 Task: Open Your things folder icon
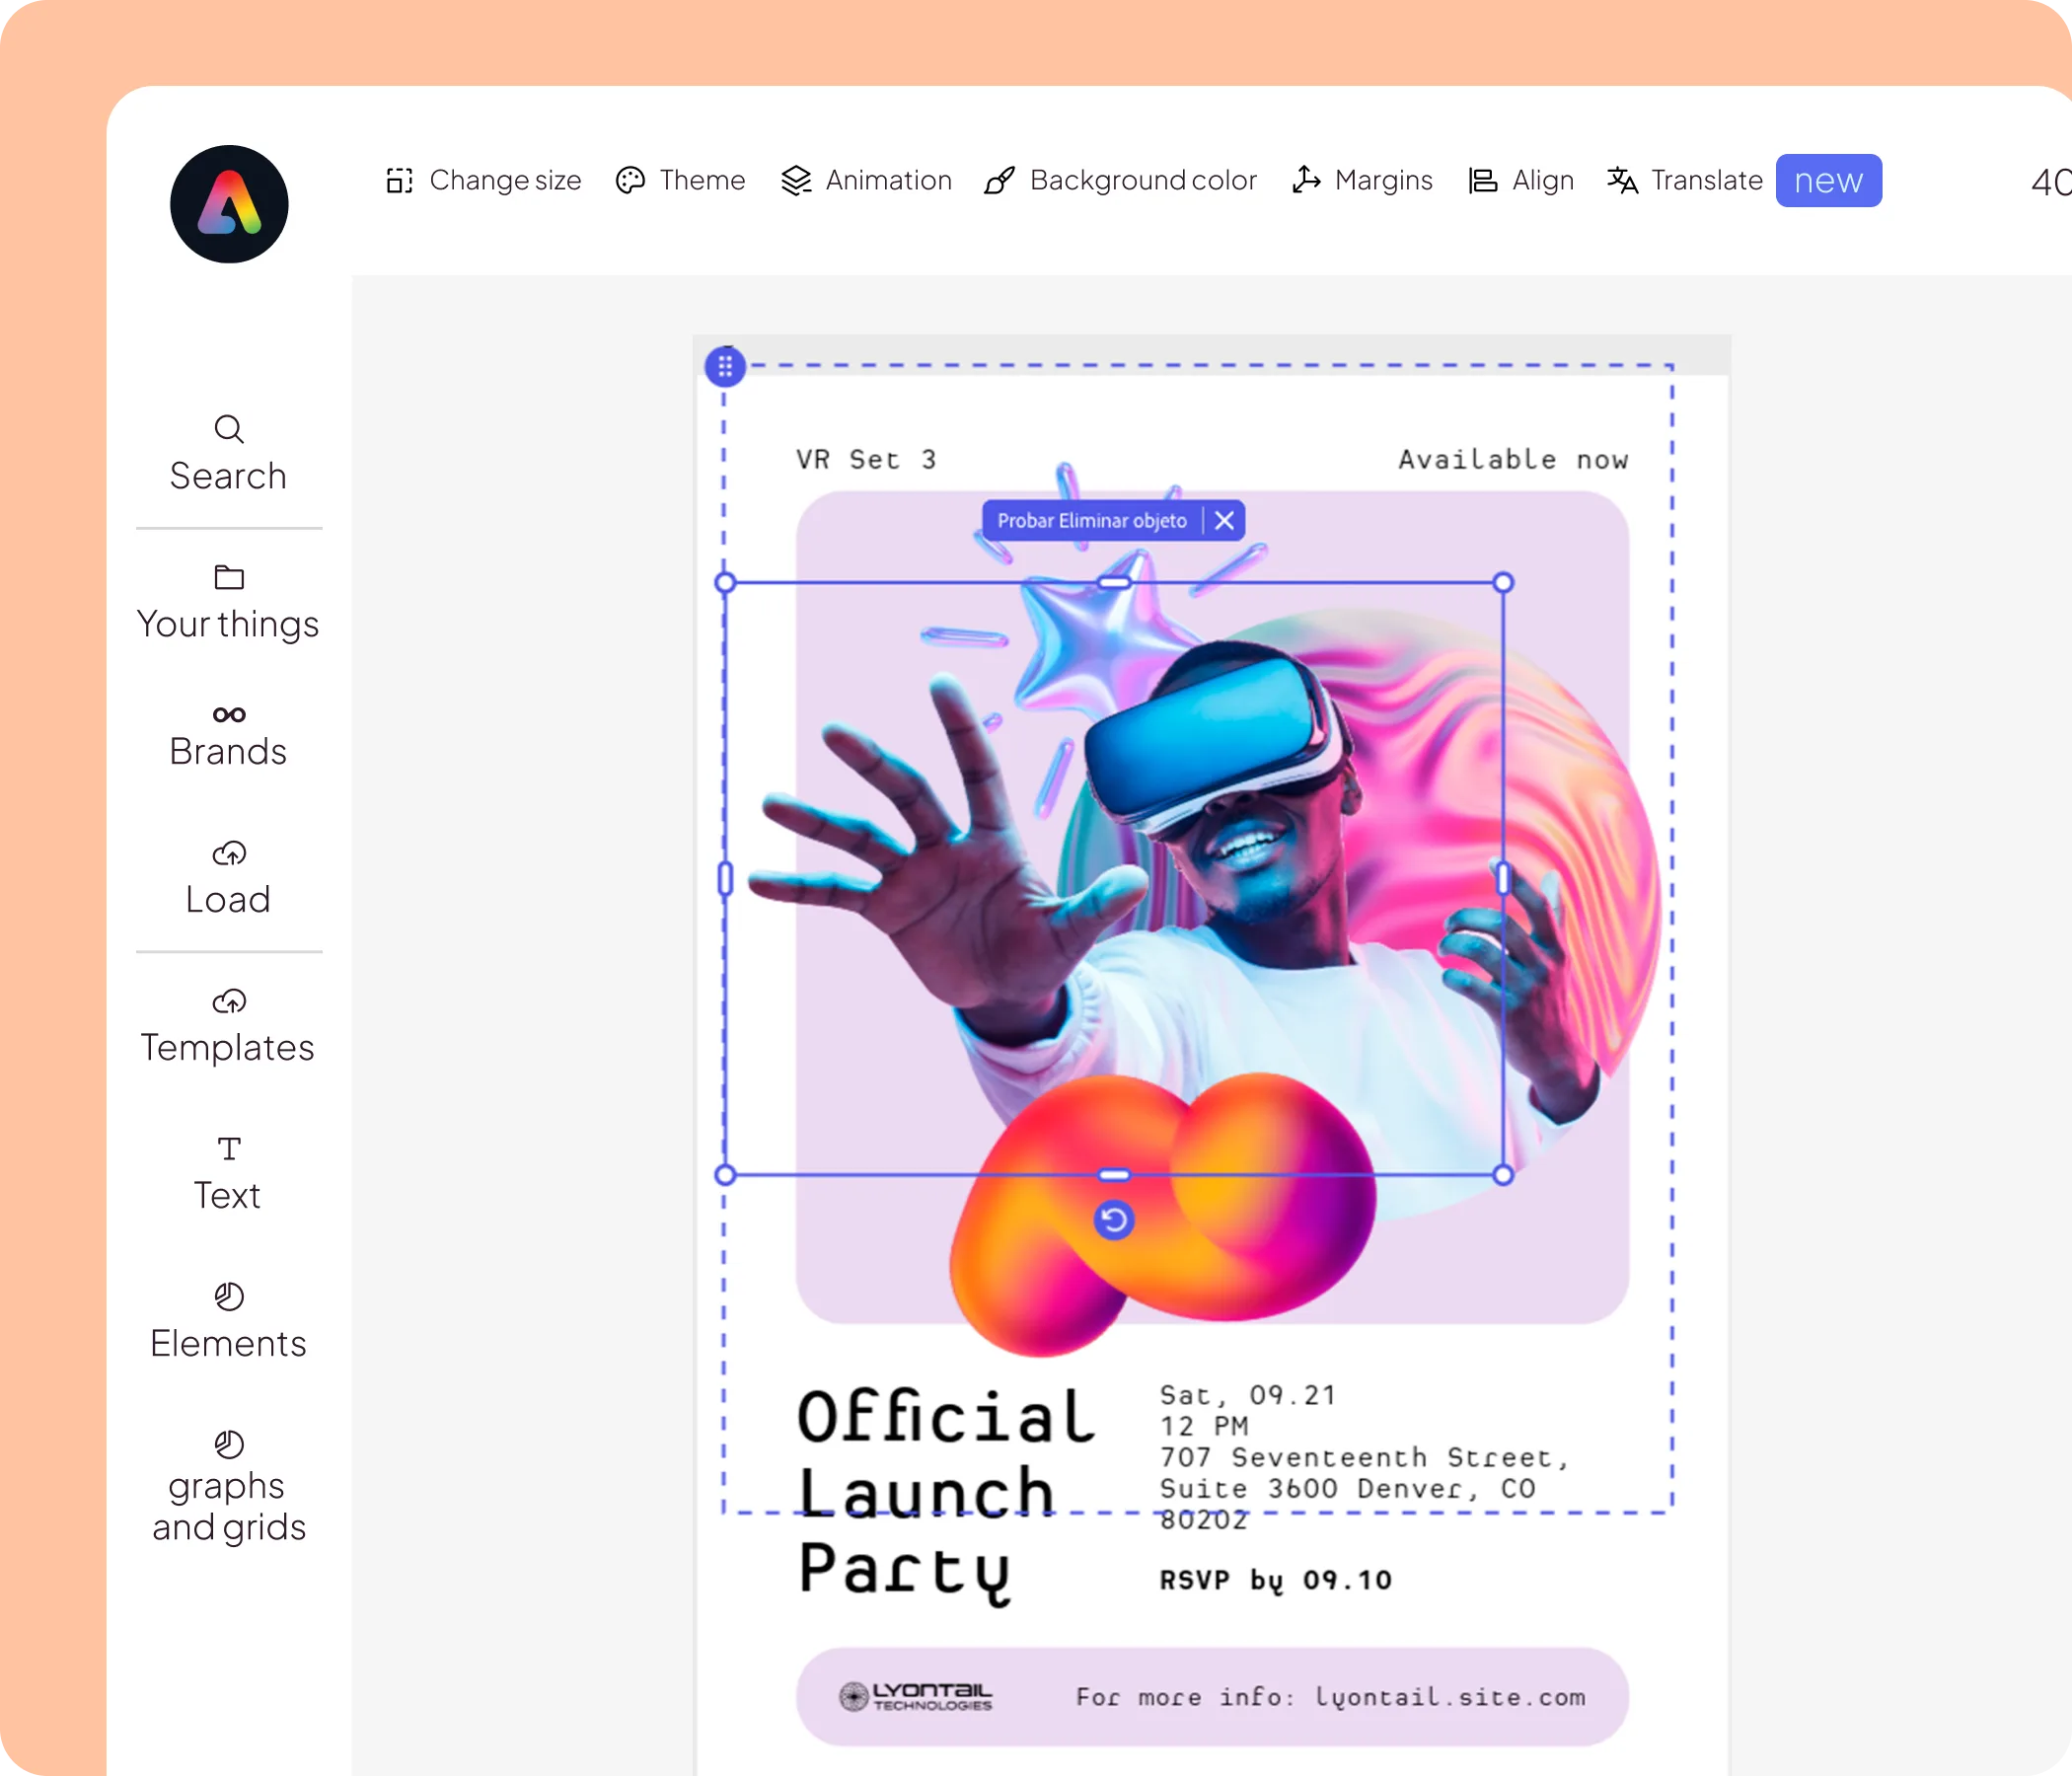tap(229, 578)
